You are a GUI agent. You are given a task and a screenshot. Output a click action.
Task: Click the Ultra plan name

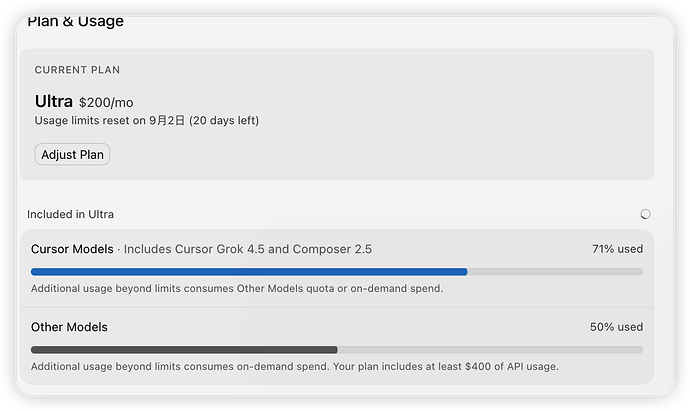coord(54,101)
